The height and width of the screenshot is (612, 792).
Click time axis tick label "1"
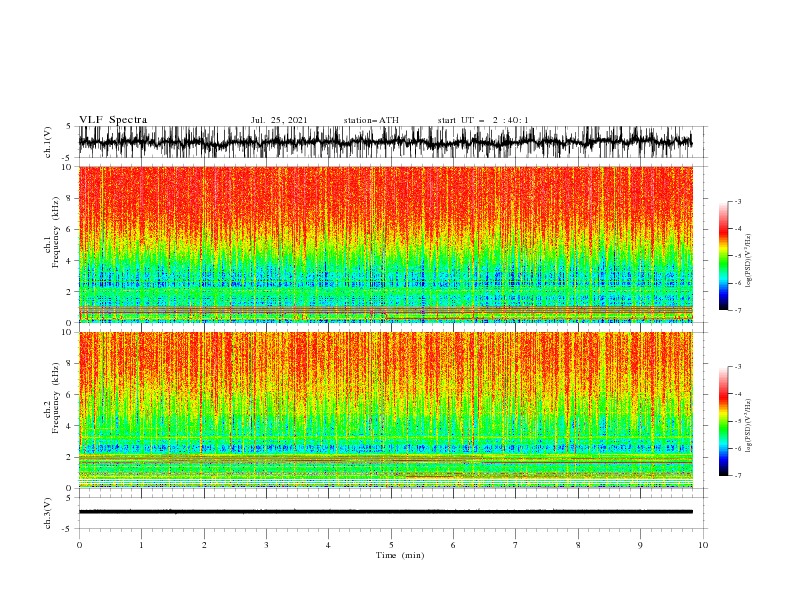coord(141,545)
